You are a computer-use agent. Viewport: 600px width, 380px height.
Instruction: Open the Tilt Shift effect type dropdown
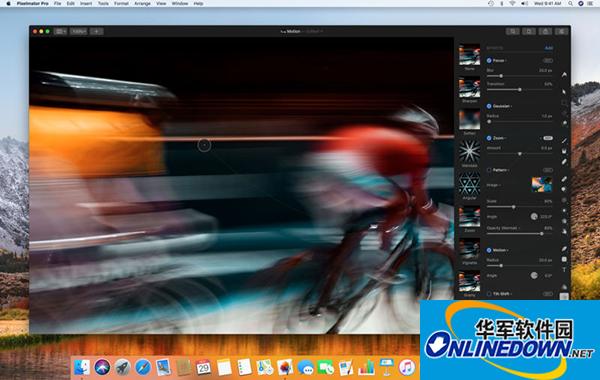[x=502, y=294]
